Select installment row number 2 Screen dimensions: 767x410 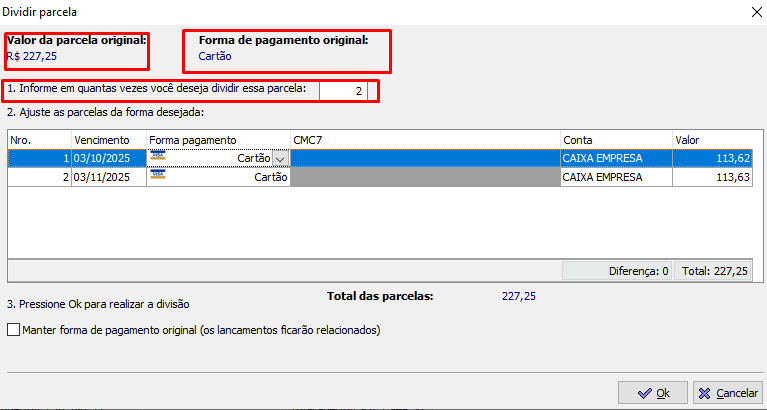click(x=39, y=177)
